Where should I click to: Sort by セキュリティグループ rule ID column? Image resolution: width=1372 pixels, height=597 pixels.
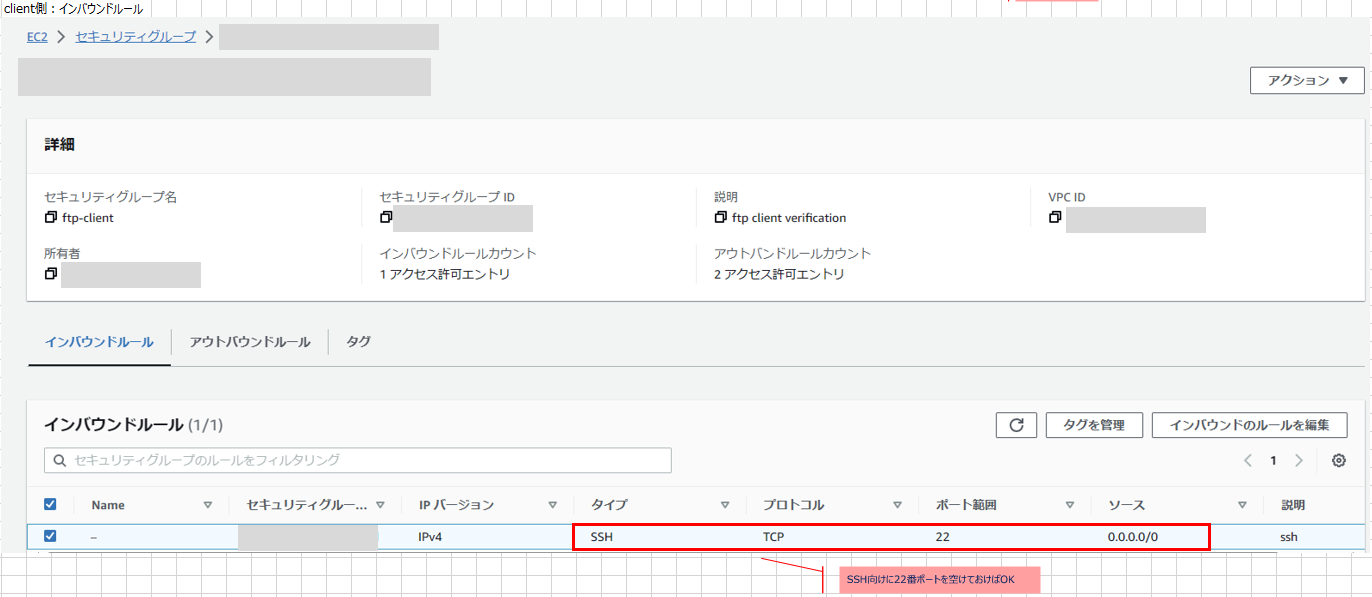[381, 505]
